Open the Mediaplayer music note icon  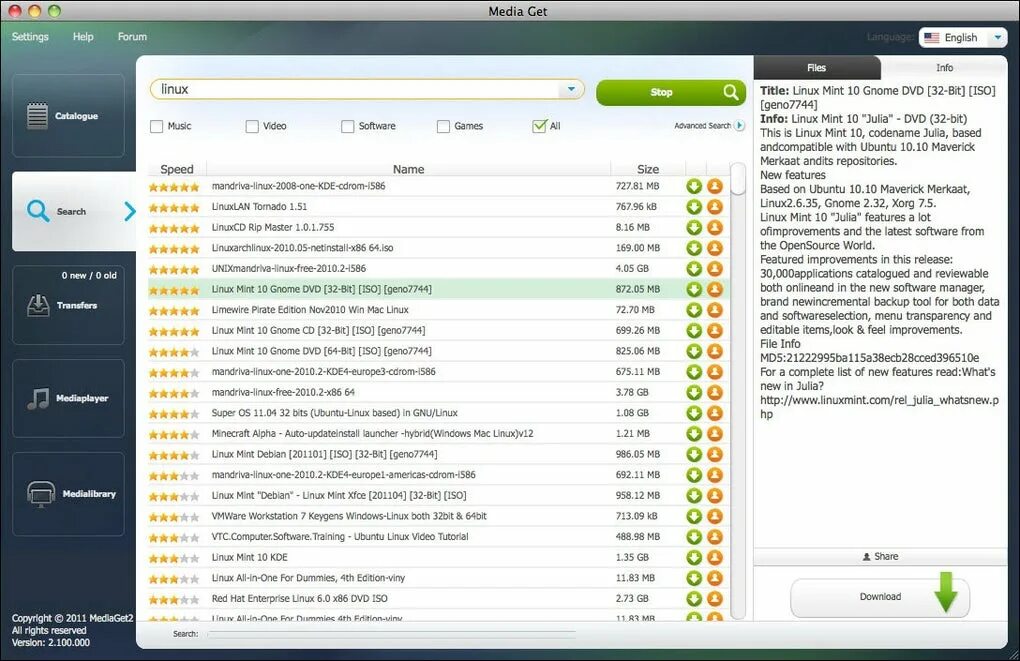38,398
